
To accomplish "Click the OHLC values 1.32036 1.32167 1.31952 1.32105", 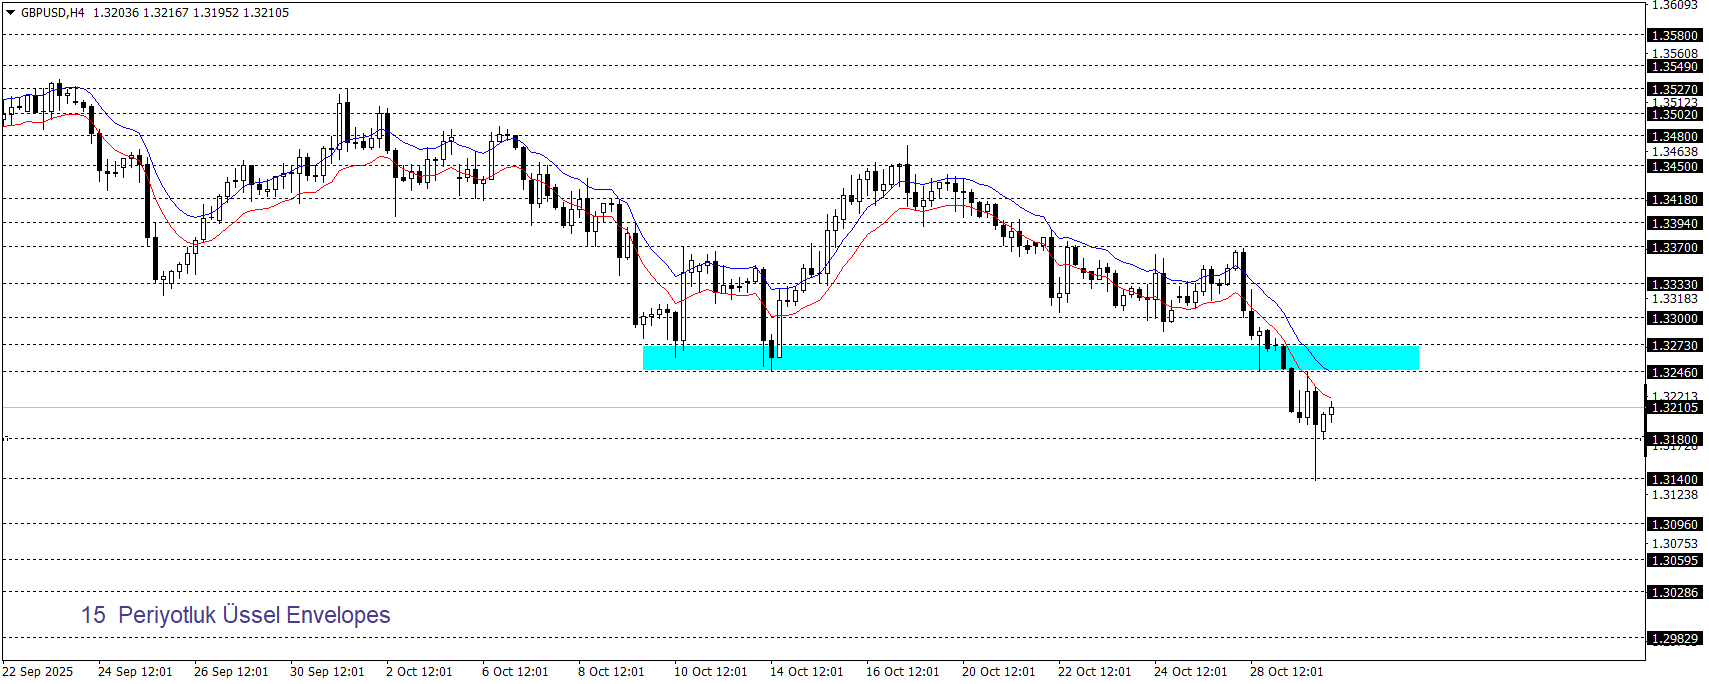I will [191, 13].
